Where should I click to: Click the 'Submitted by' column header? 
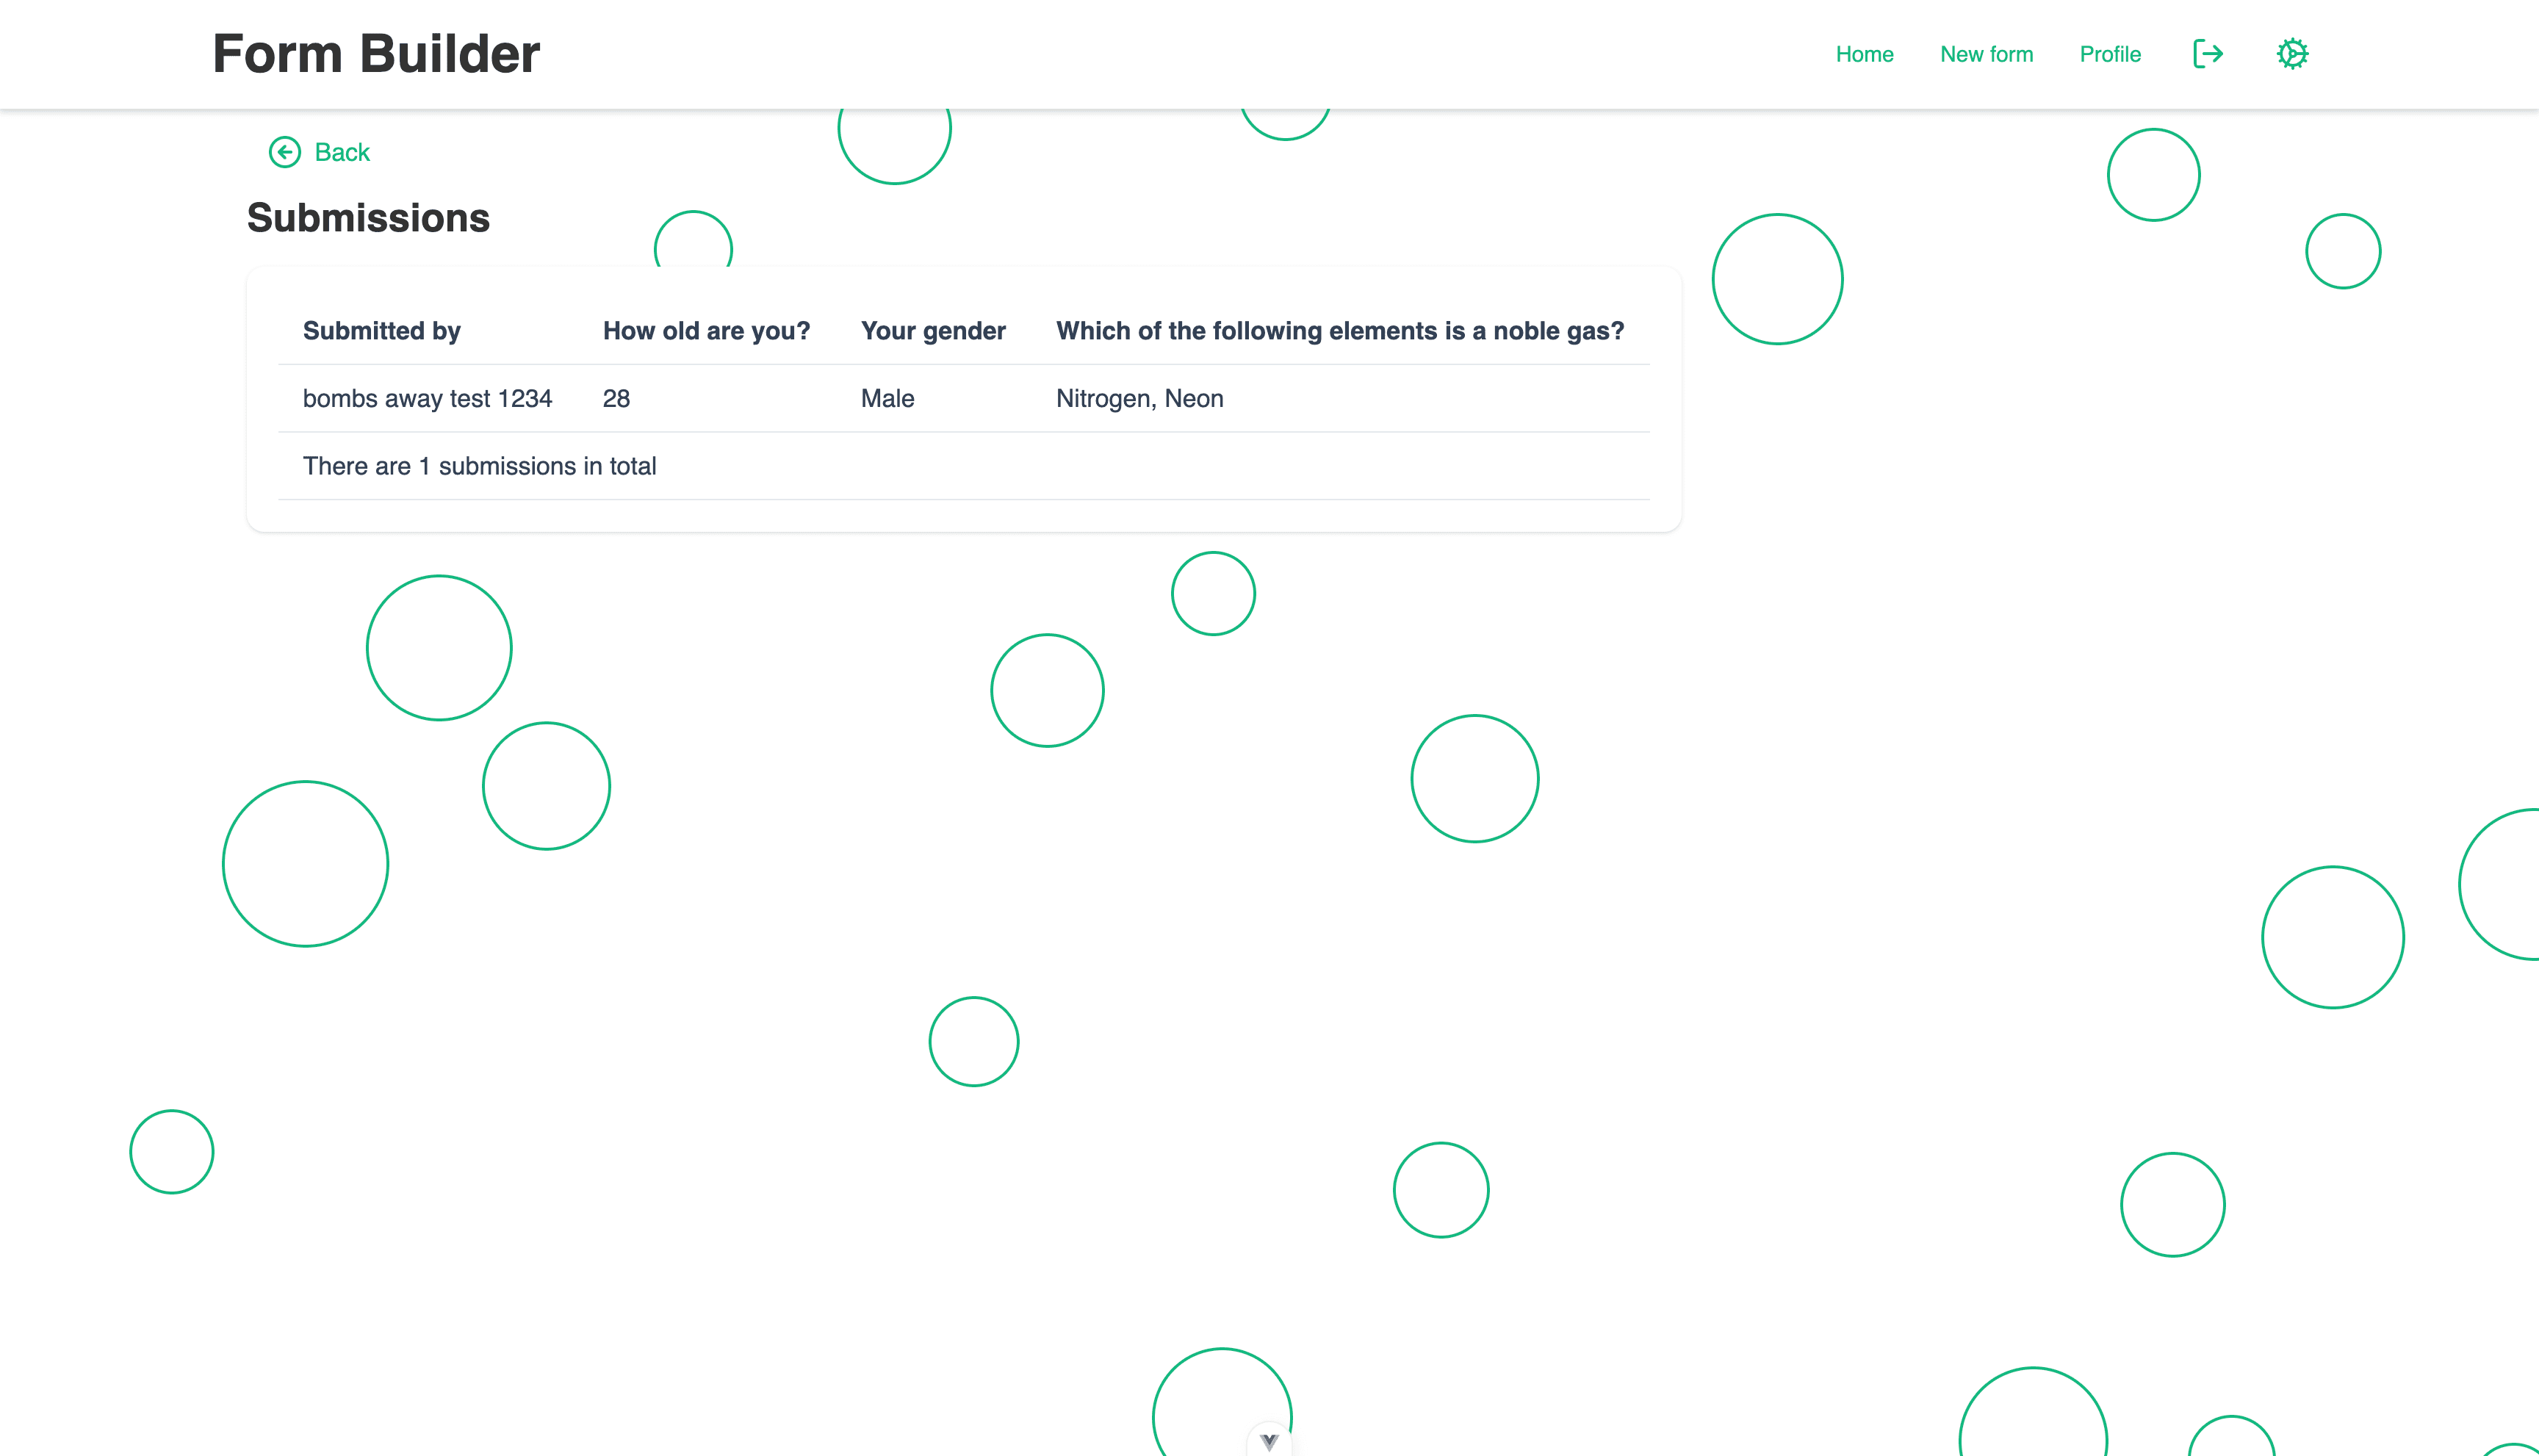(x=381, y=331)
